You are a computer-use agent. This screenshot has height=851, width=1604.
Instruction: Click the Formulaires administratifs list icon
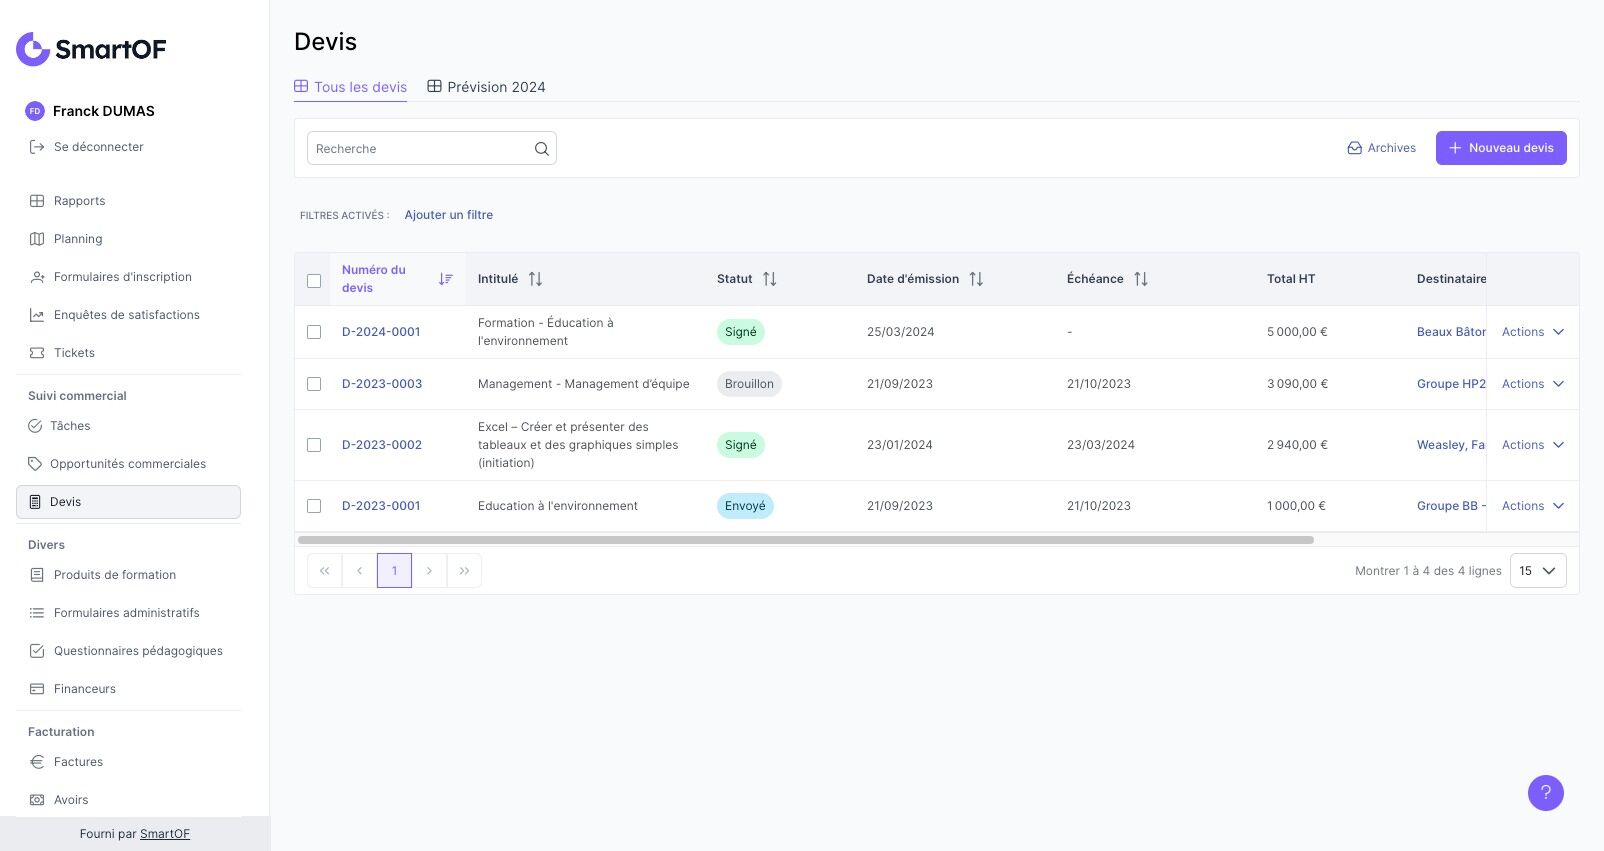coord(37,613)
